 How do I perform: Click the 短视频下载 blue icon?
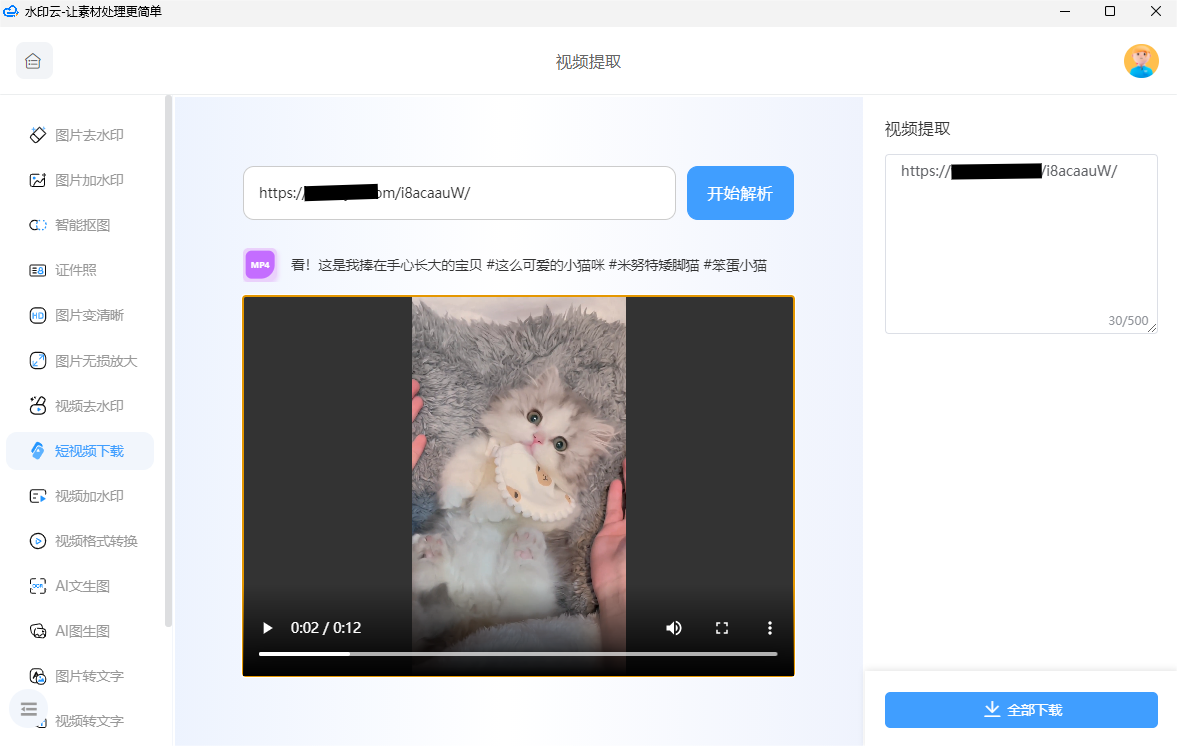tap(38, 451)
